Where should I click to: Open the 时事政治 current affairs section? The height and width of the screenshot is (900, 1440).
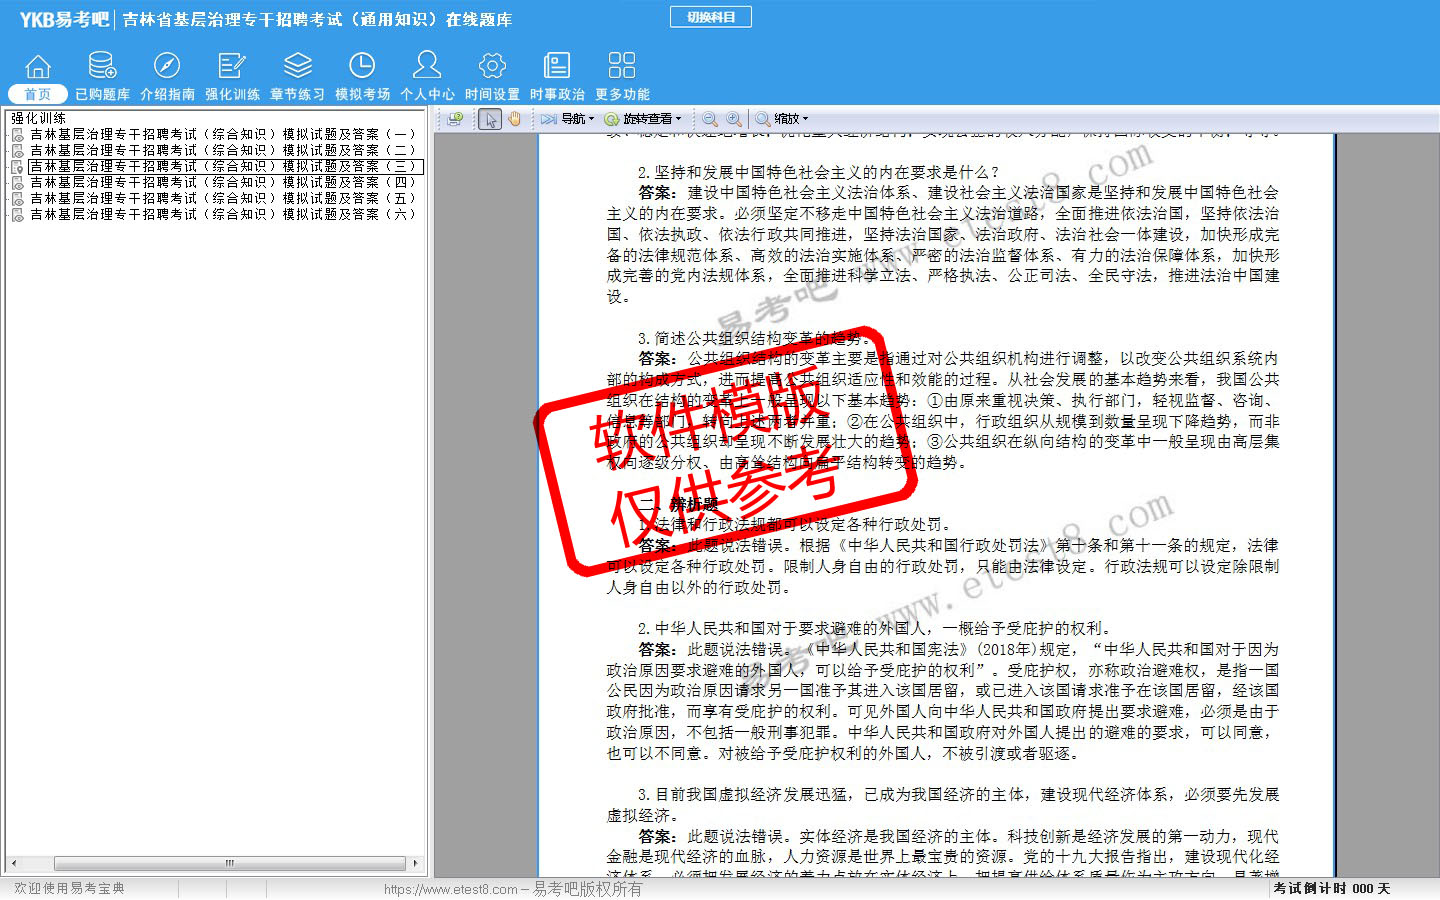(x=557, y=77)
